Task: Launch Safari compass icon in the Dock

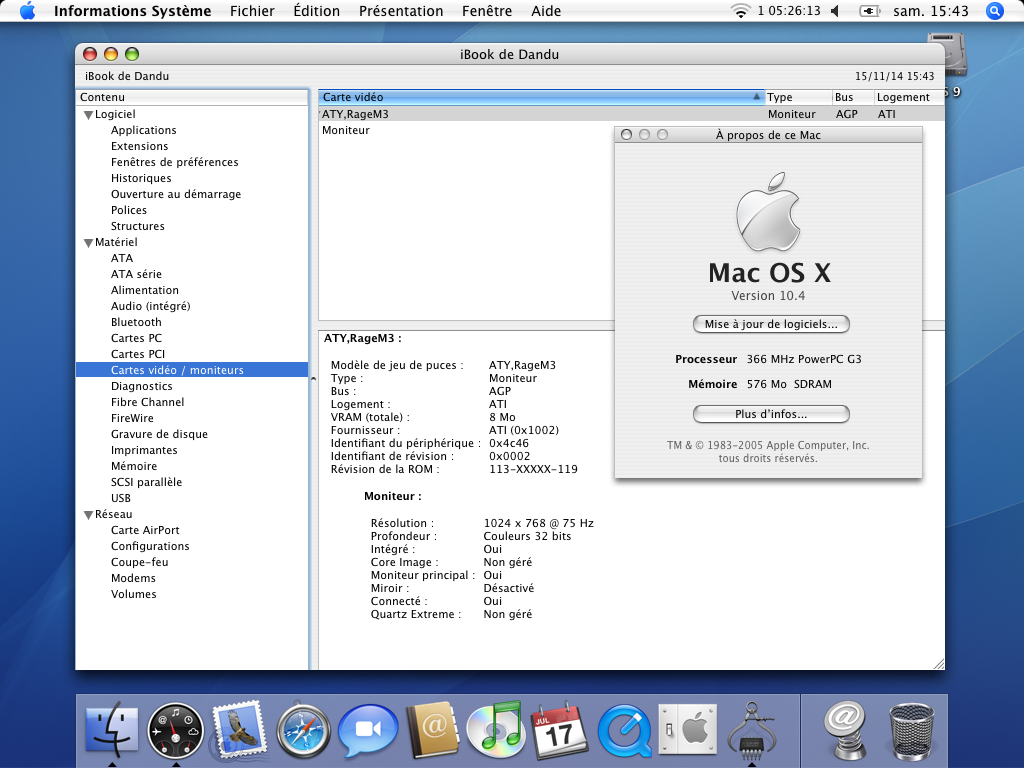Action: [303, 730]
